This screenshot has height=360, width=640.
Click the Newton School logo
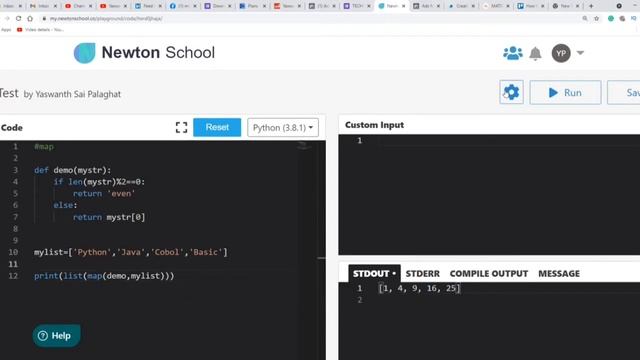(x=144, y=53)
